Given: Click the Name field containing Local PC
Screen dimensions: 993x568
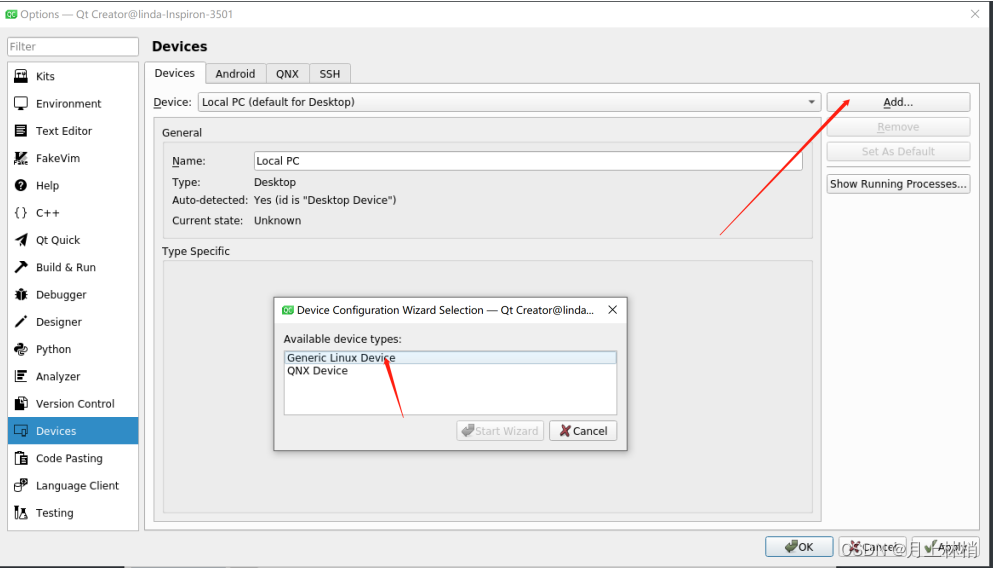Looking at the screenshot, I should click(x=528, y=161).
